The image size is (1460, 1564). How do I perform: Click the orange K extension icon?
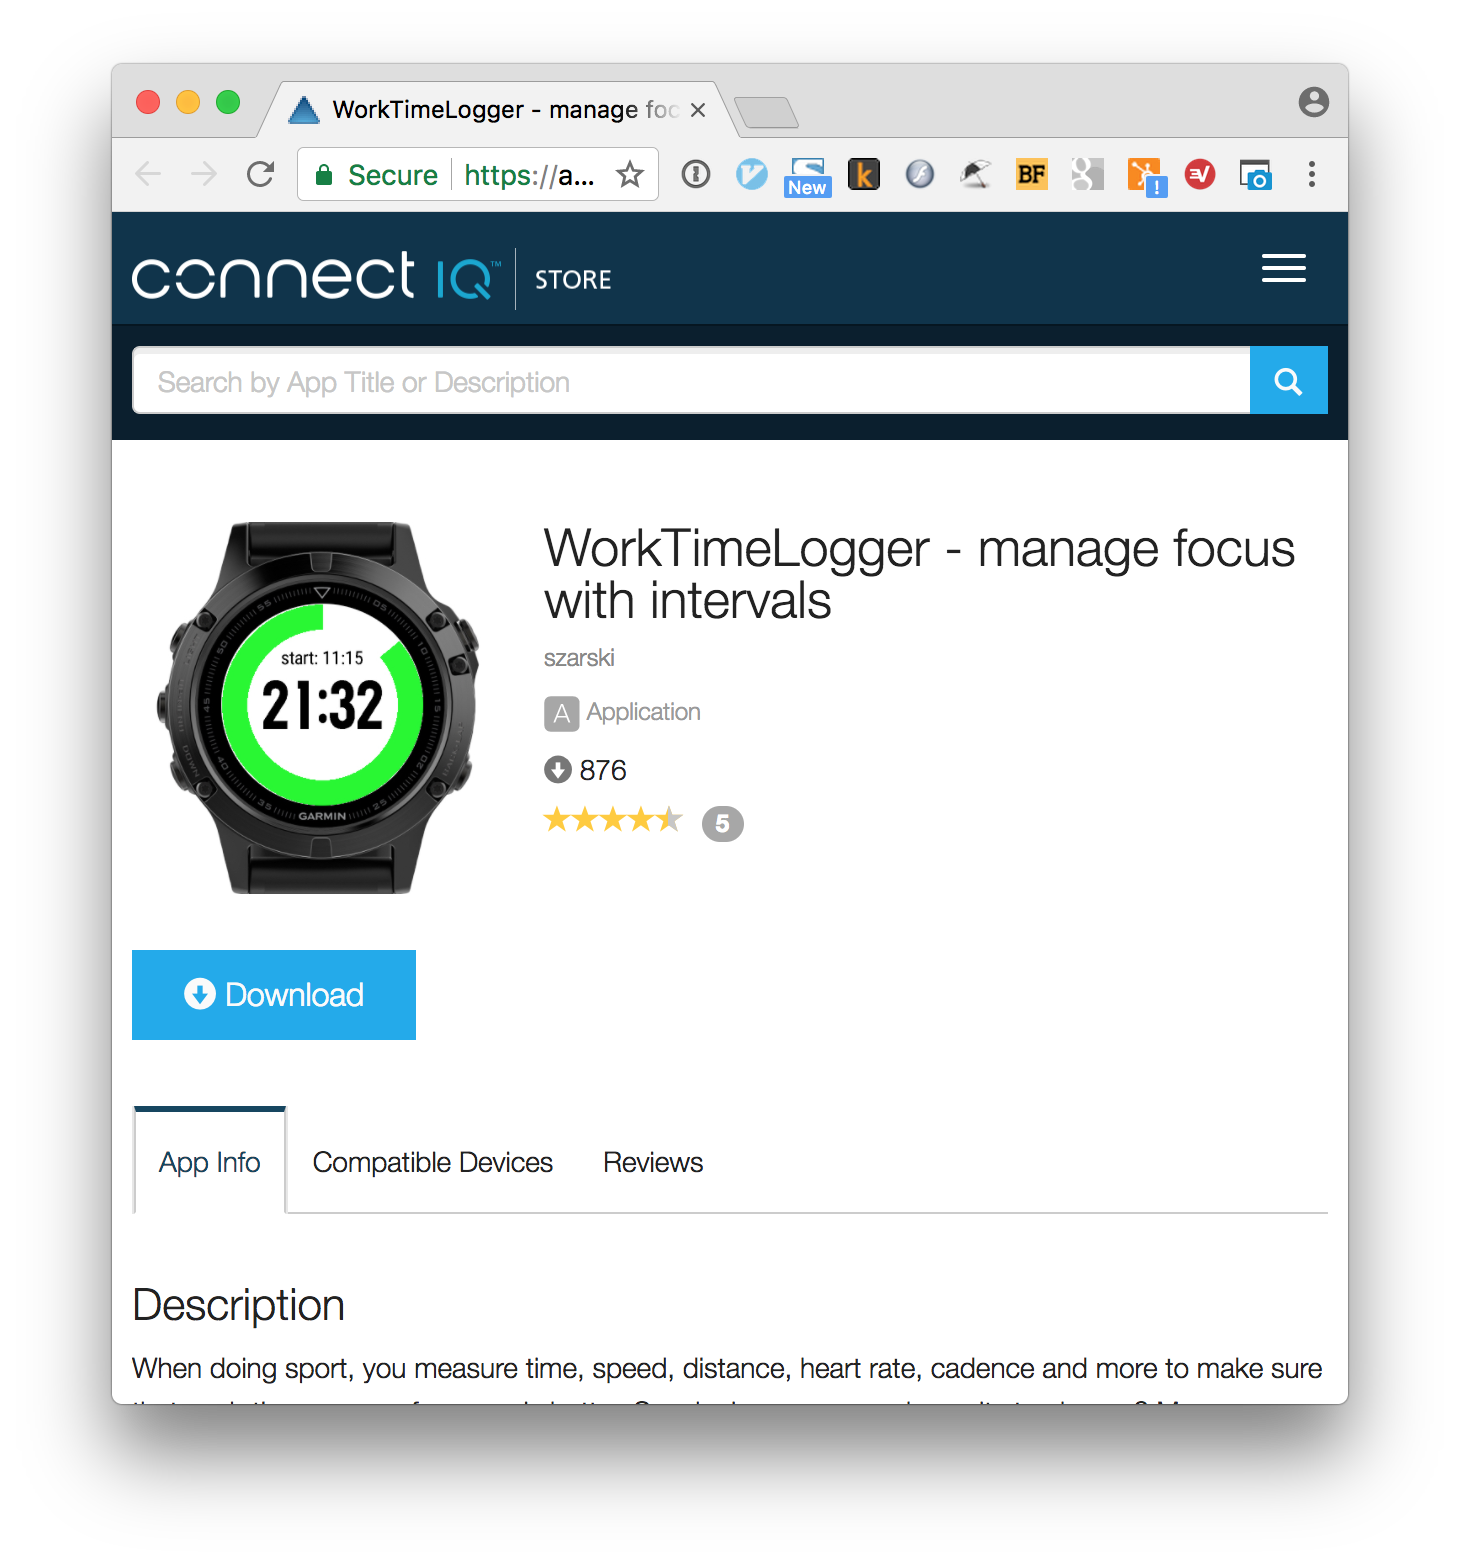863,175
